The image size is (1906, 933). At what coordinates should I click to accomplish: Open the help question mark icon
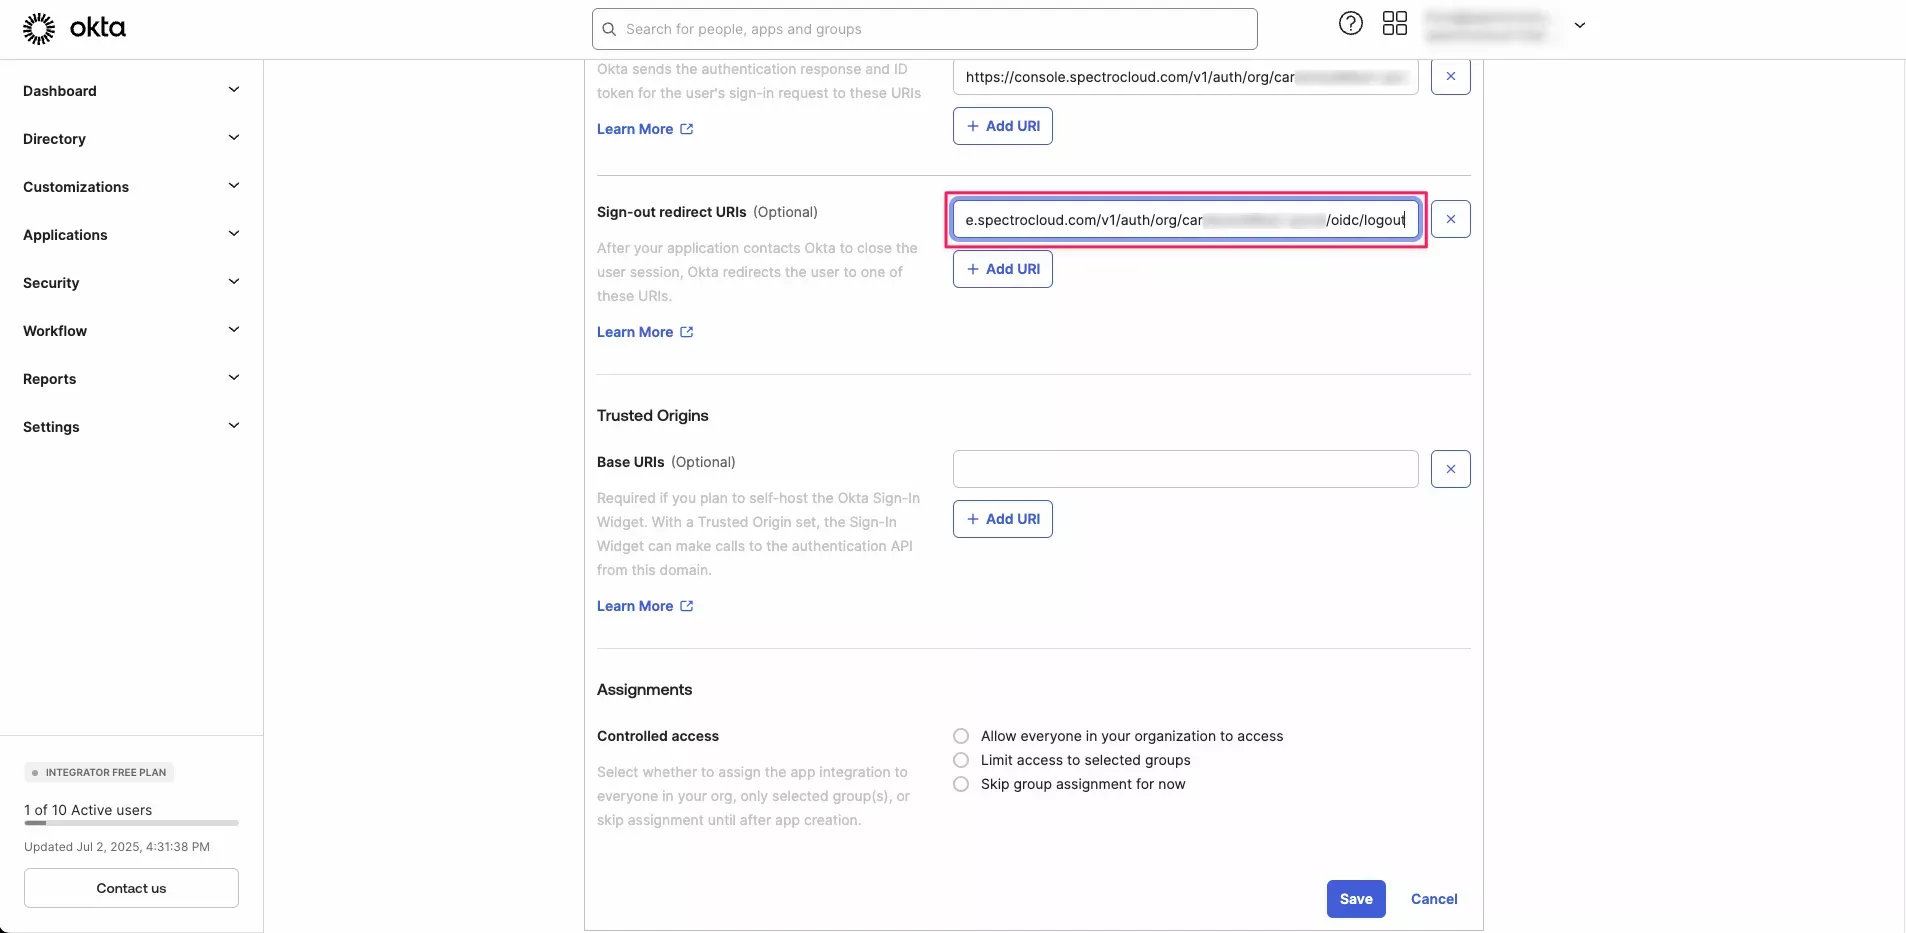coord(1351,23)
